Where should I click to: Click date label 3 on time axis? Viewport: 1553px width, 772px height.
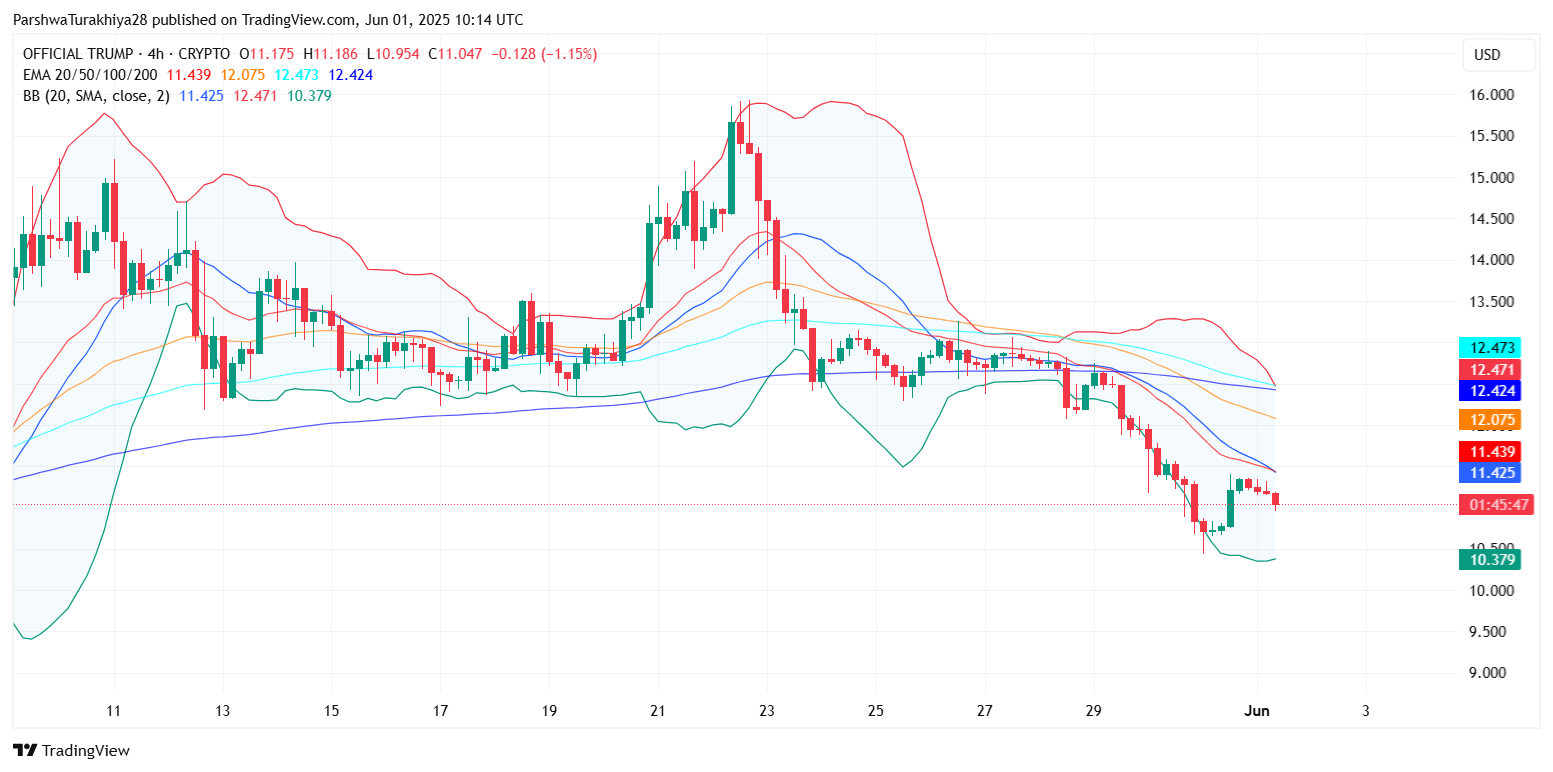click(x=1366, y=710)
